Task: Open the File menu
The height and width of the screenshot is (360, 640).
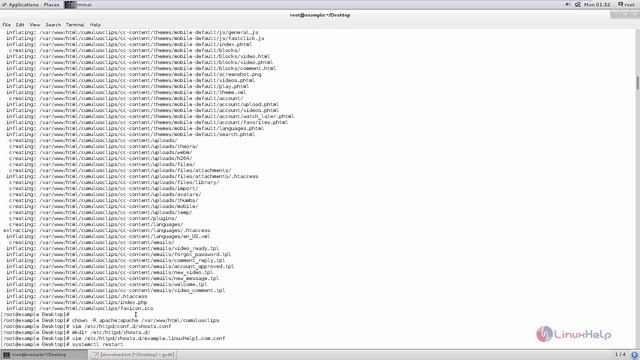Action: [7, 25]
